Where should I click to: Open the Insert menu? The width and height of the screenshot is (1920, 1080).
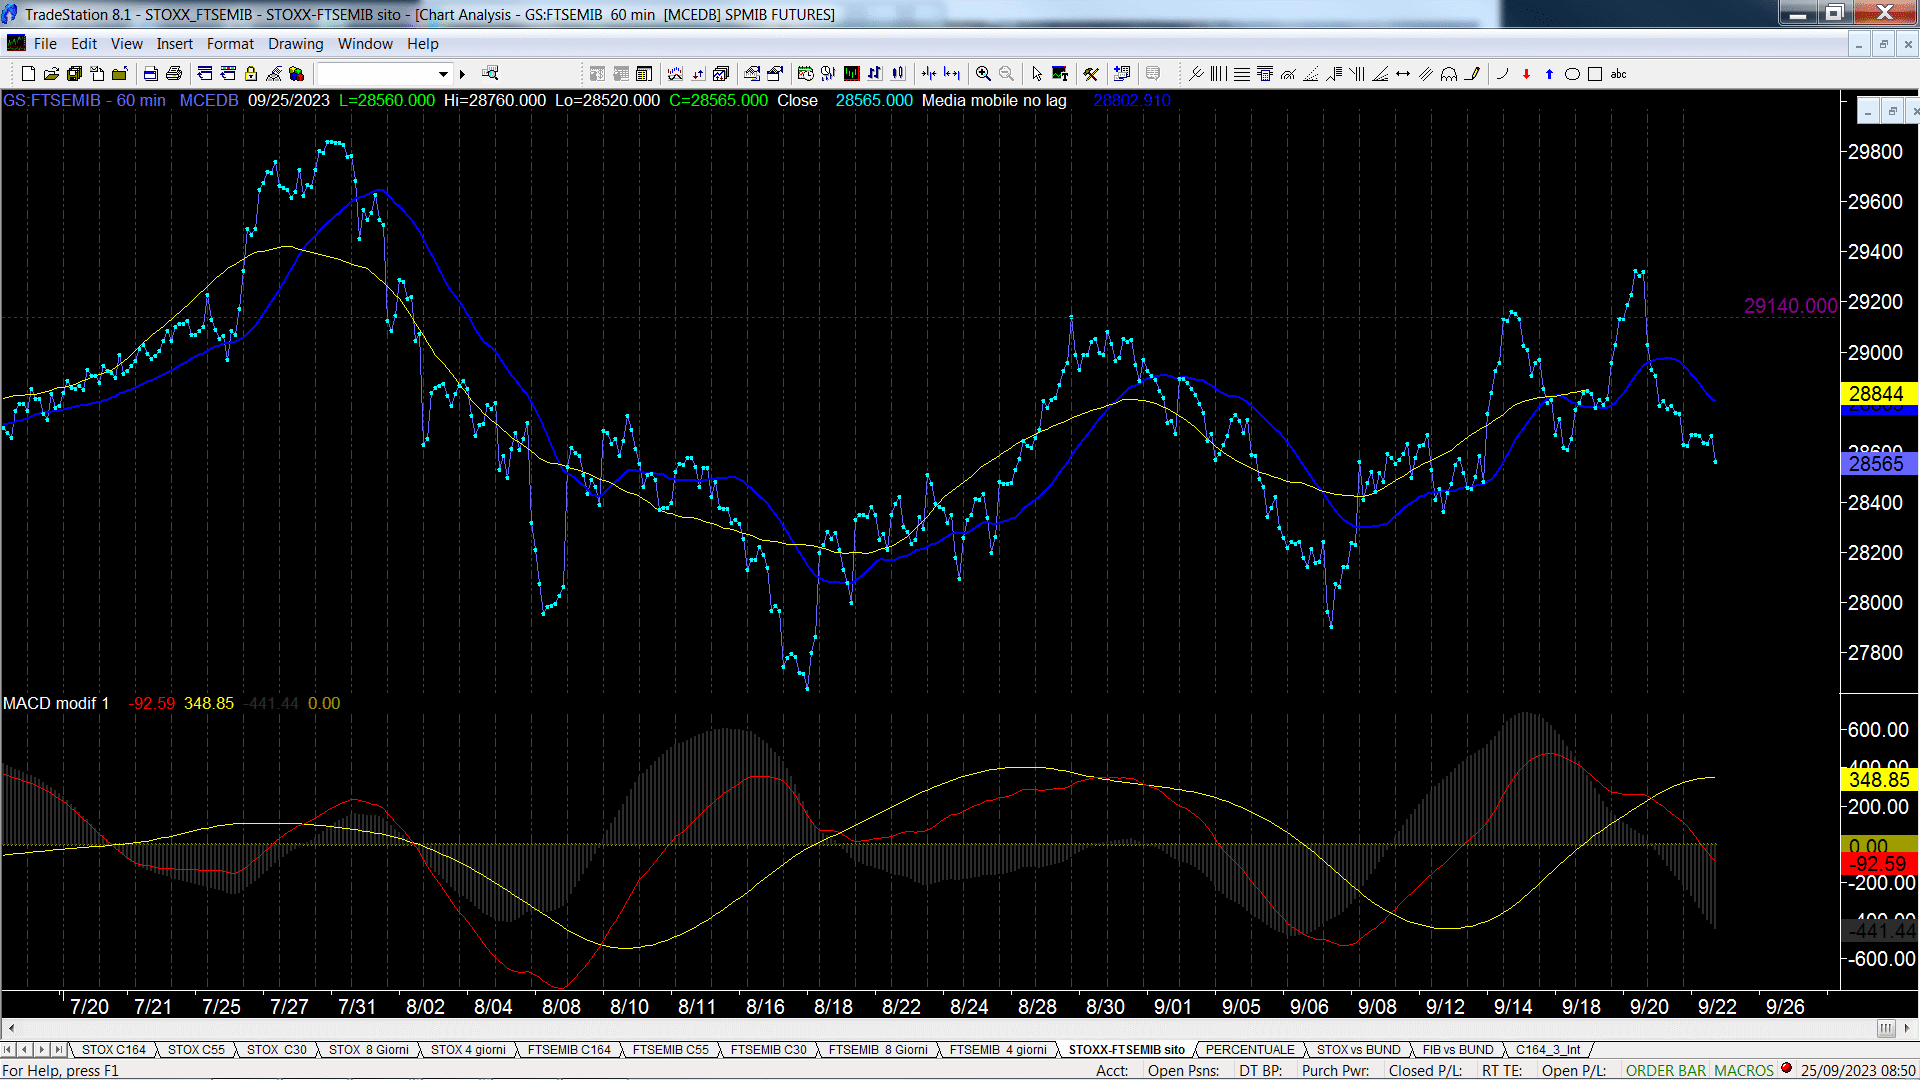tap(175, 44)
